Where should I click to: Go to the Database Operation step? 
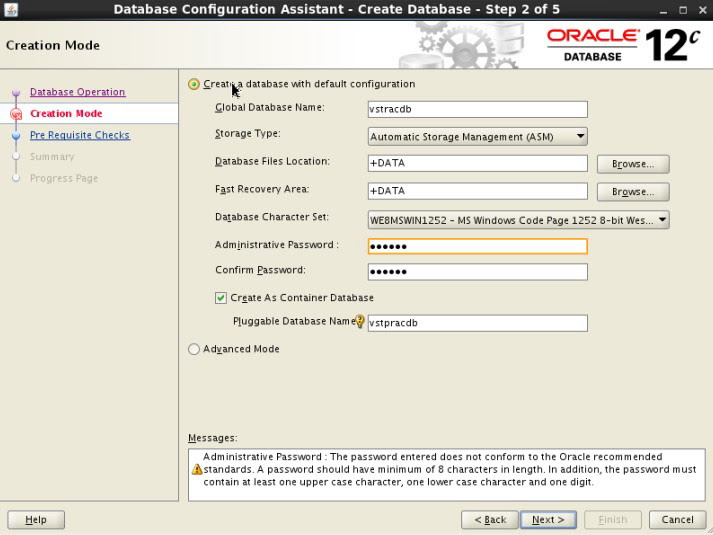77,92
